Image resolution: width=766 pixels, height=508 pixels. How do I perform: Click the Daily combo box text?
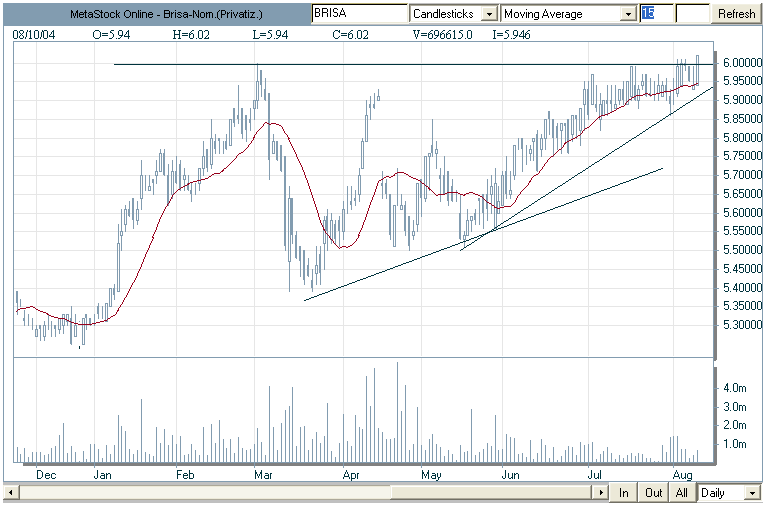point(713,493)
